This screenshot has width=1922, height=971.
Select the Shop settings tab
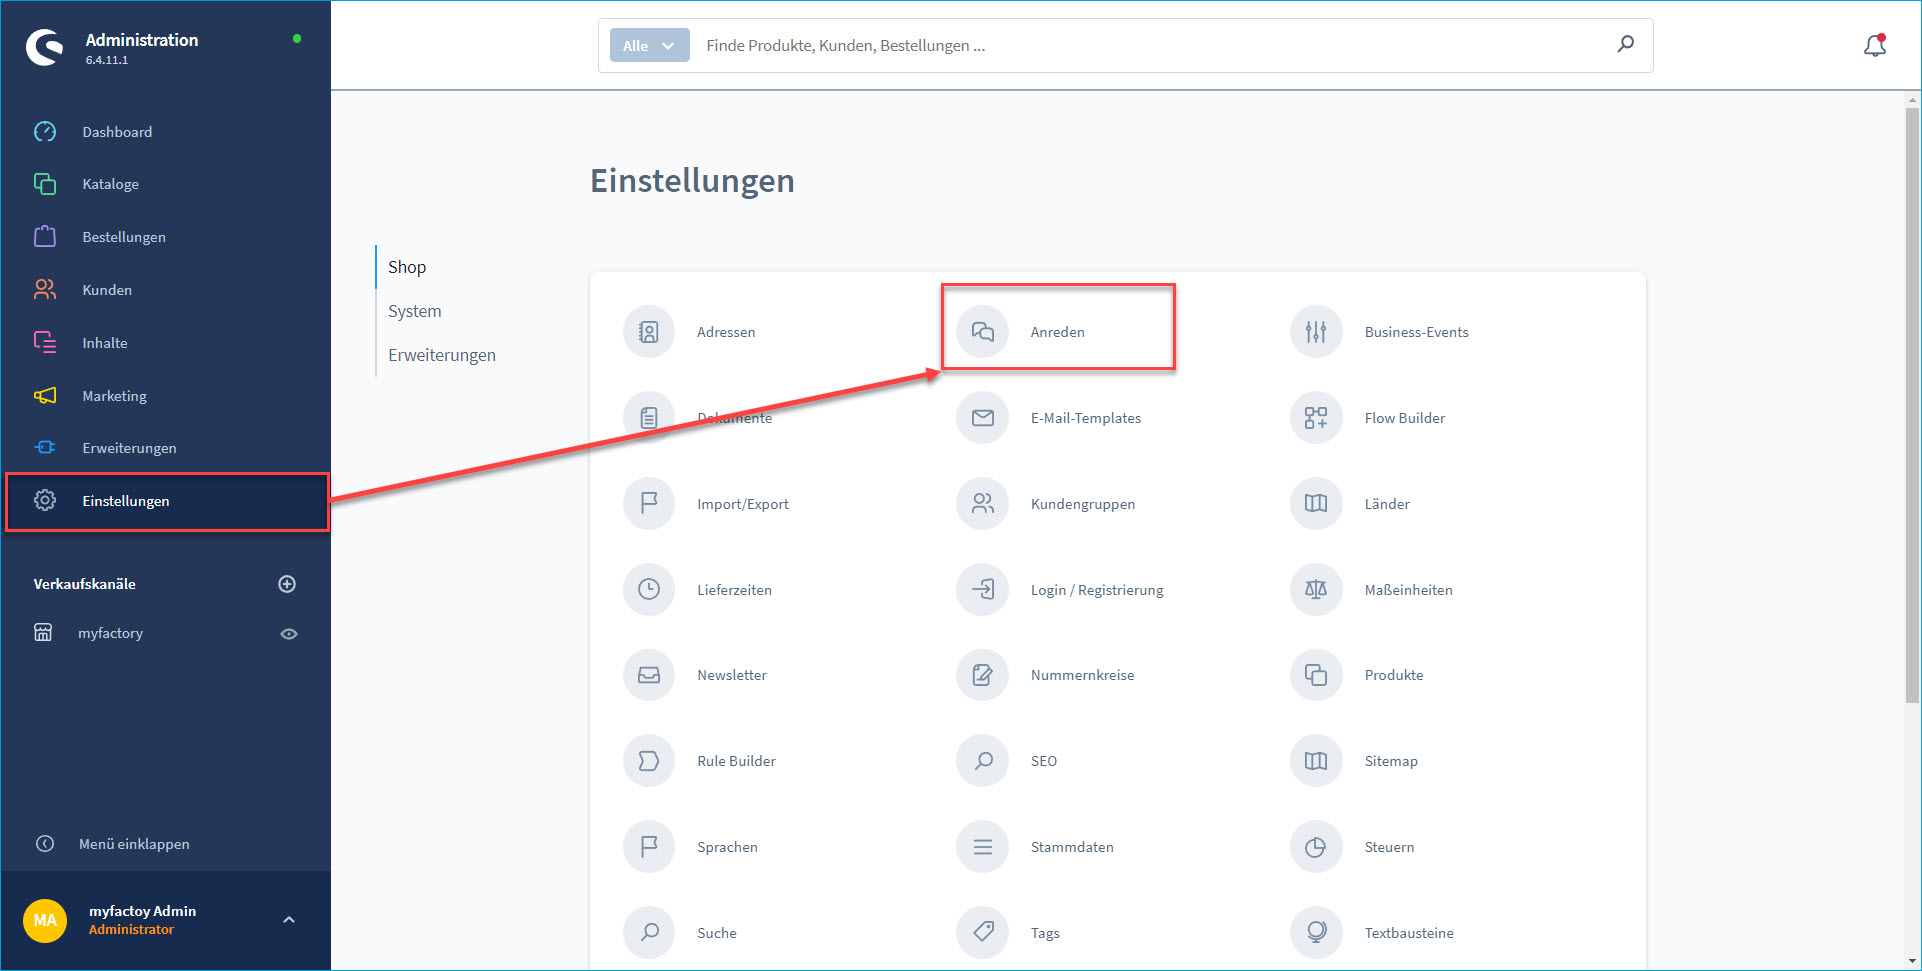click(407, 267)
